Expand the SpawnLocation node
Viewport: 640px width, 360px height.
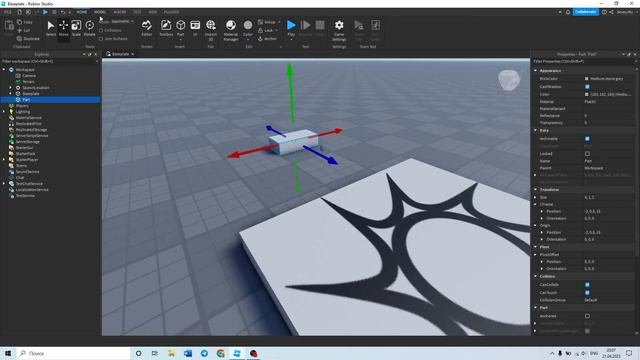11,88
